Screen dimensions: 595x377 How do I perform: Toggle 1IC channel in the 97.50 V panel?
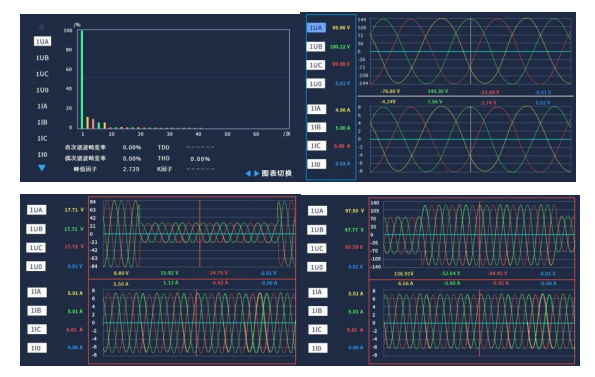click(317, 330)
